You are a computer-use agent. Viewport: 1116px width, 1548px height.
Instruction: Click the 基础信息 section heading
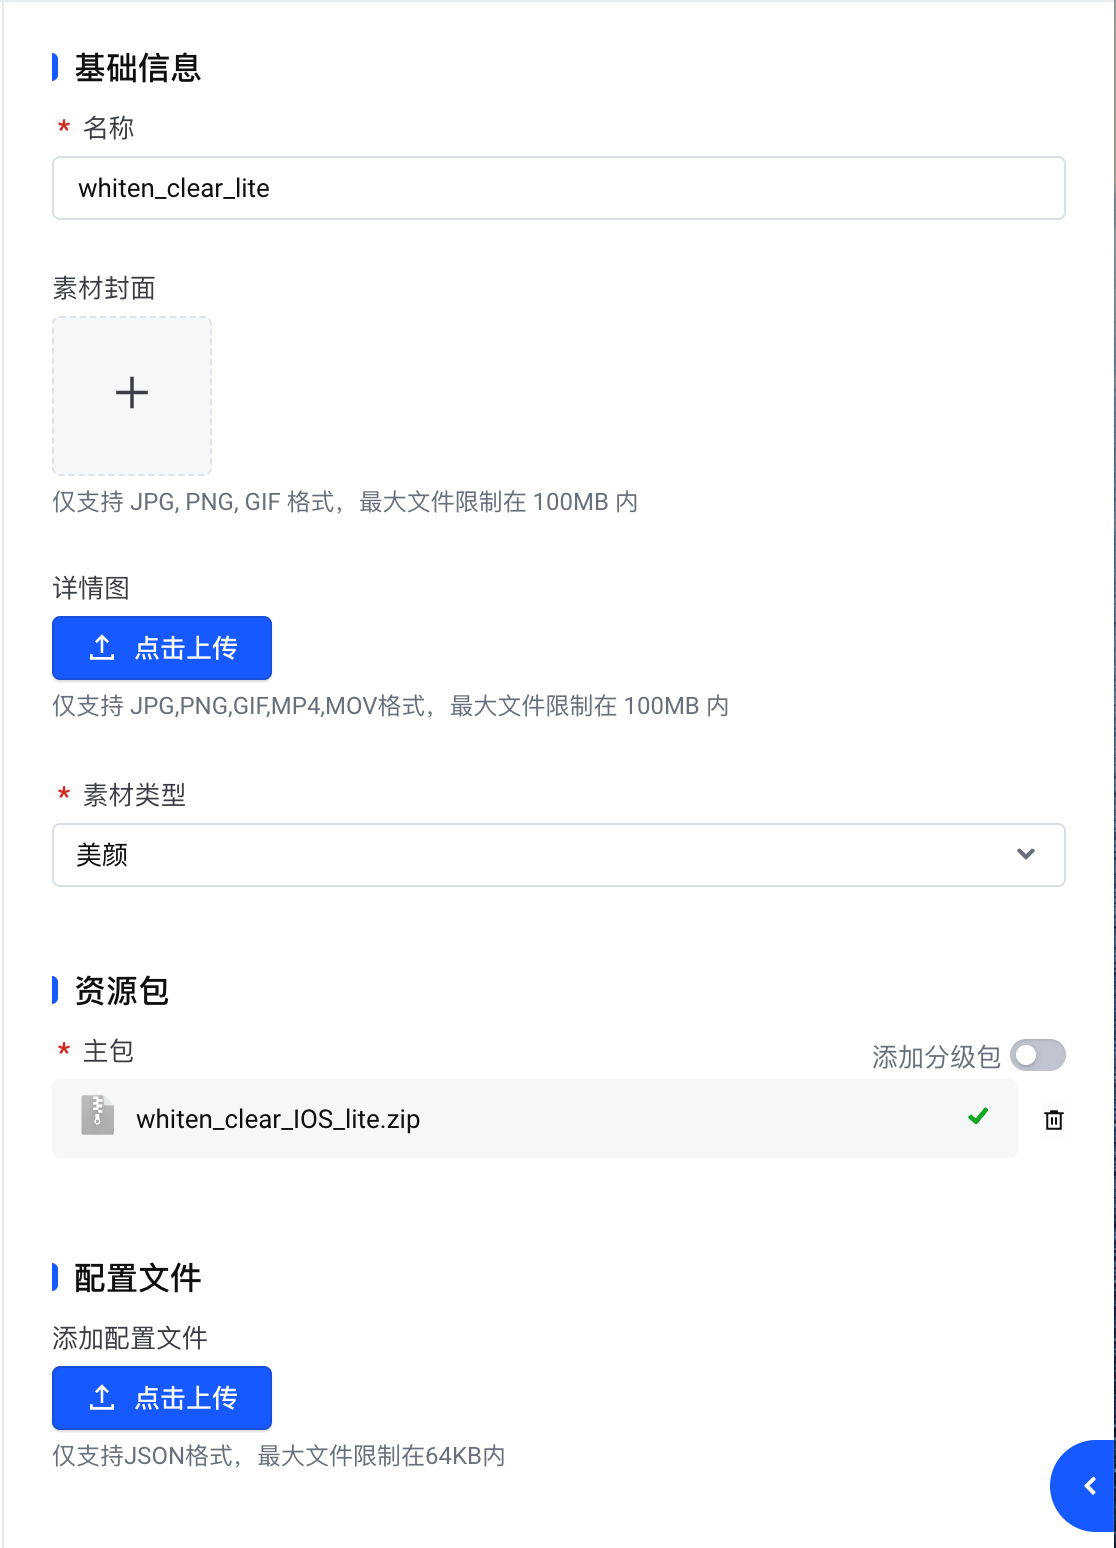pos(138,68)
